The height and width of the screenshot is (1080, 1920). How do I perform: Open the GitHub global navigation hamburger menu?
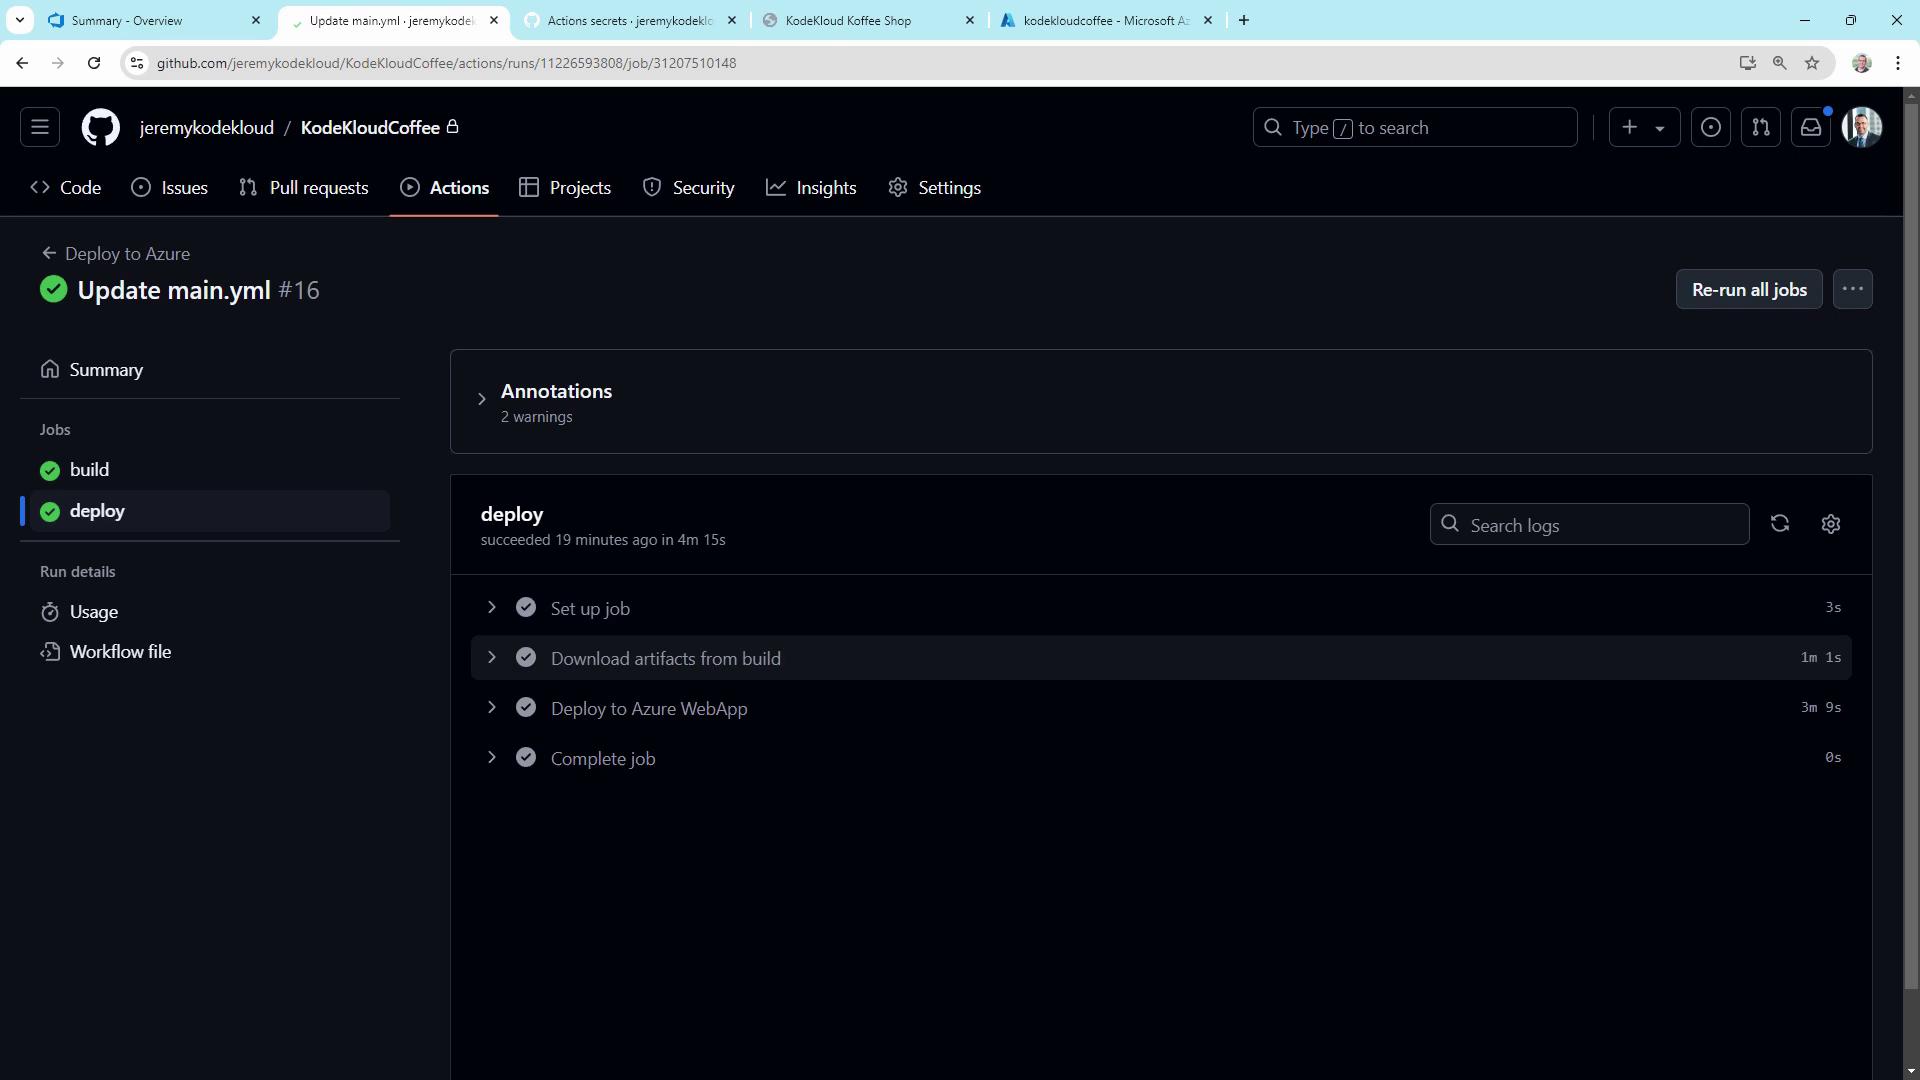pos(40,127)
